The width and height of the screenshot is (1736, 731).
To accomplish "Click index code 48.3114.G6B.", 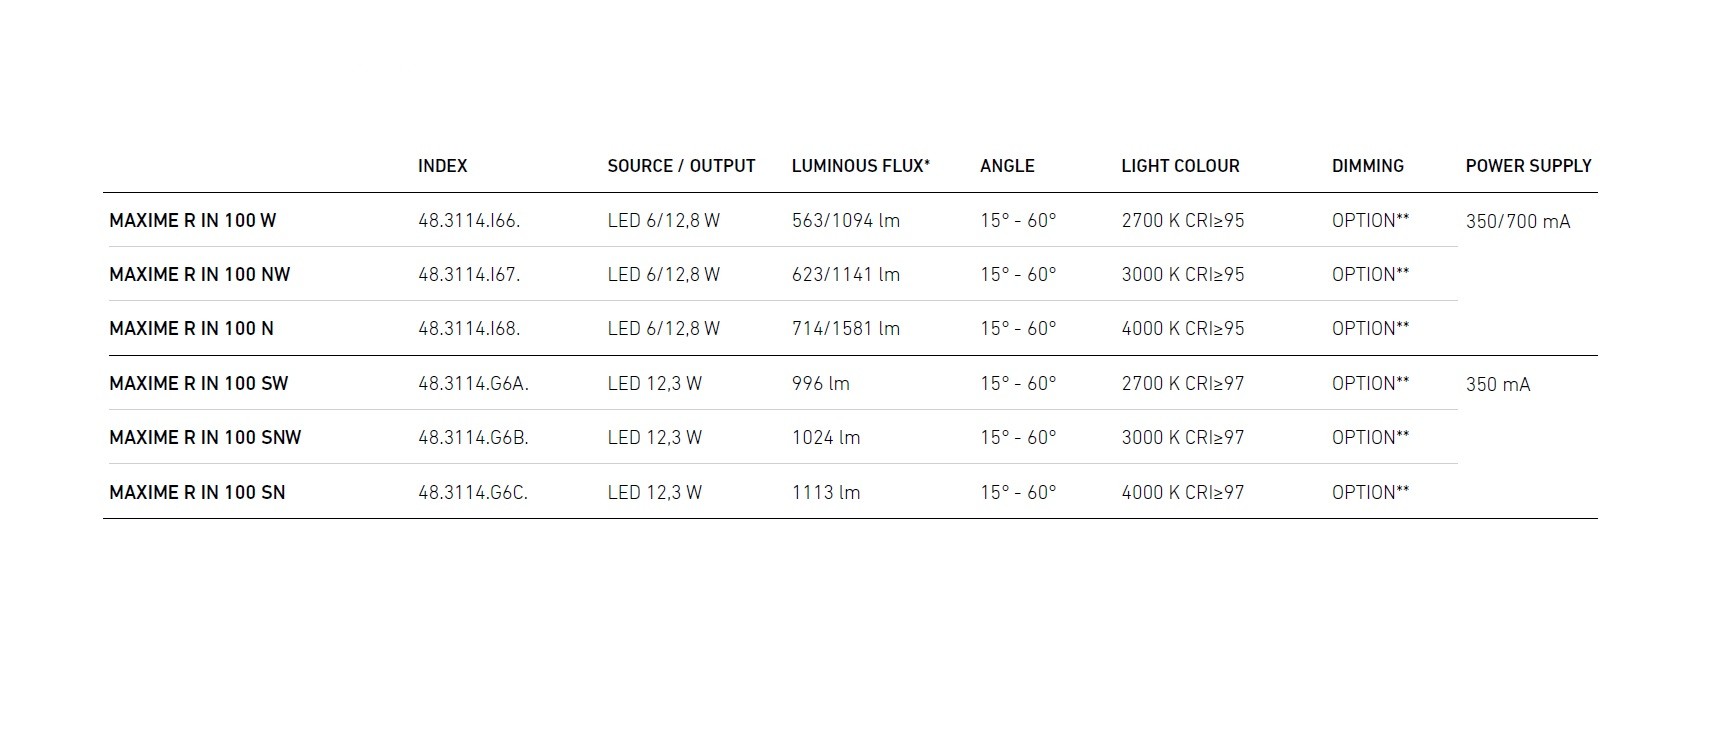I will pyautogui.click(x=473, y=438).
